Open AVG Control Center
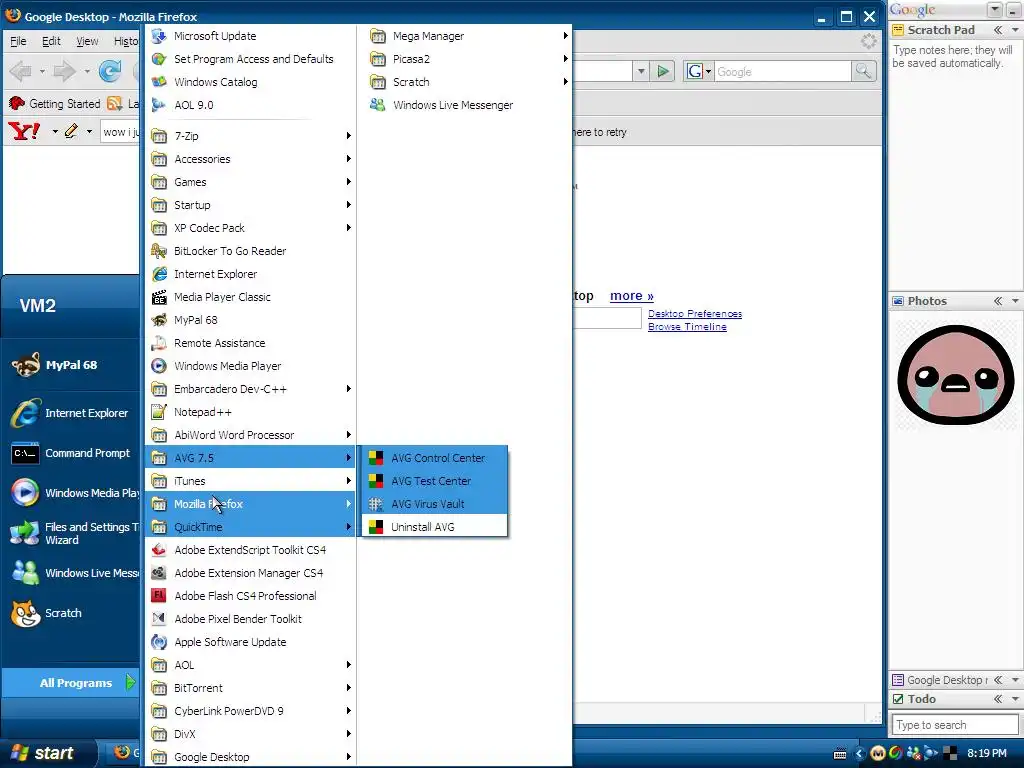 point(435,458)
